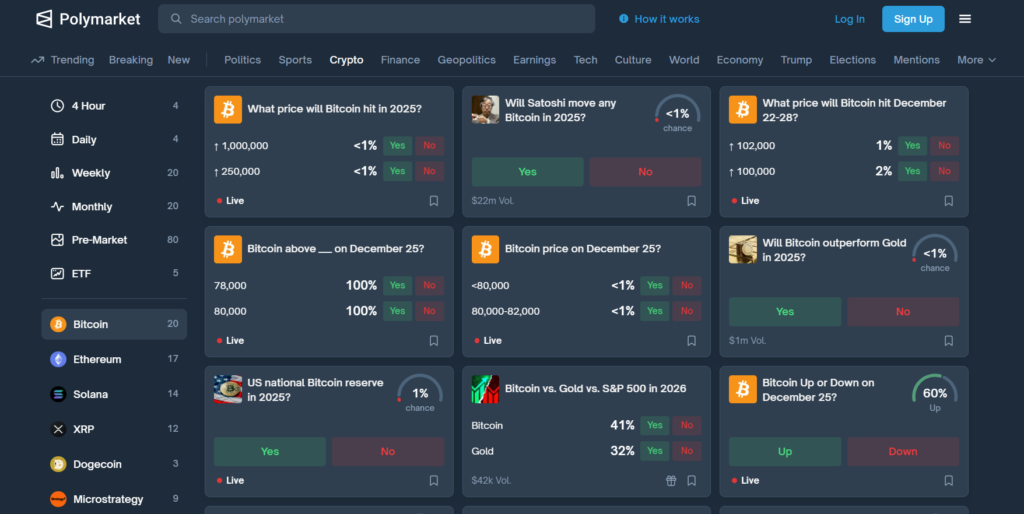The width and height of the screenshot is (1024, 514).
Task: Open the Sports category tab
Action: pos(295,60)
